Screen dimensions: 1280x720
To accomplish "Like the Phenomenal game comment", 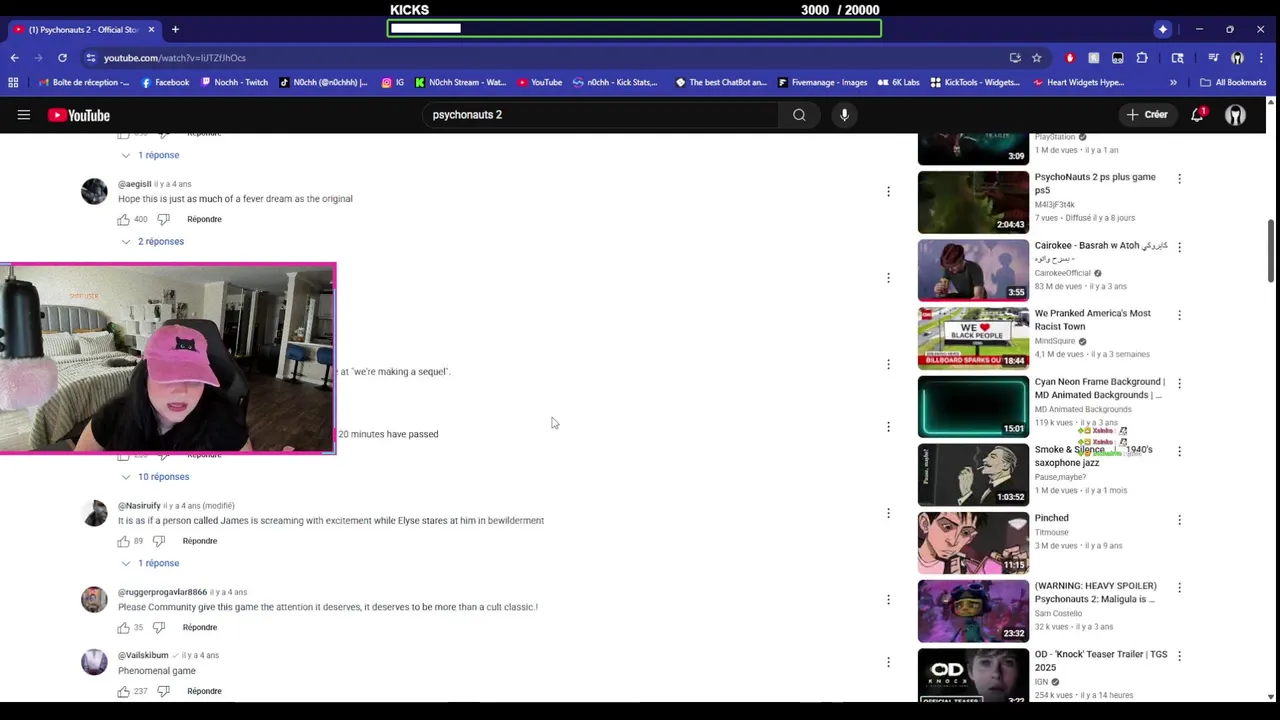I will point(124,691).
